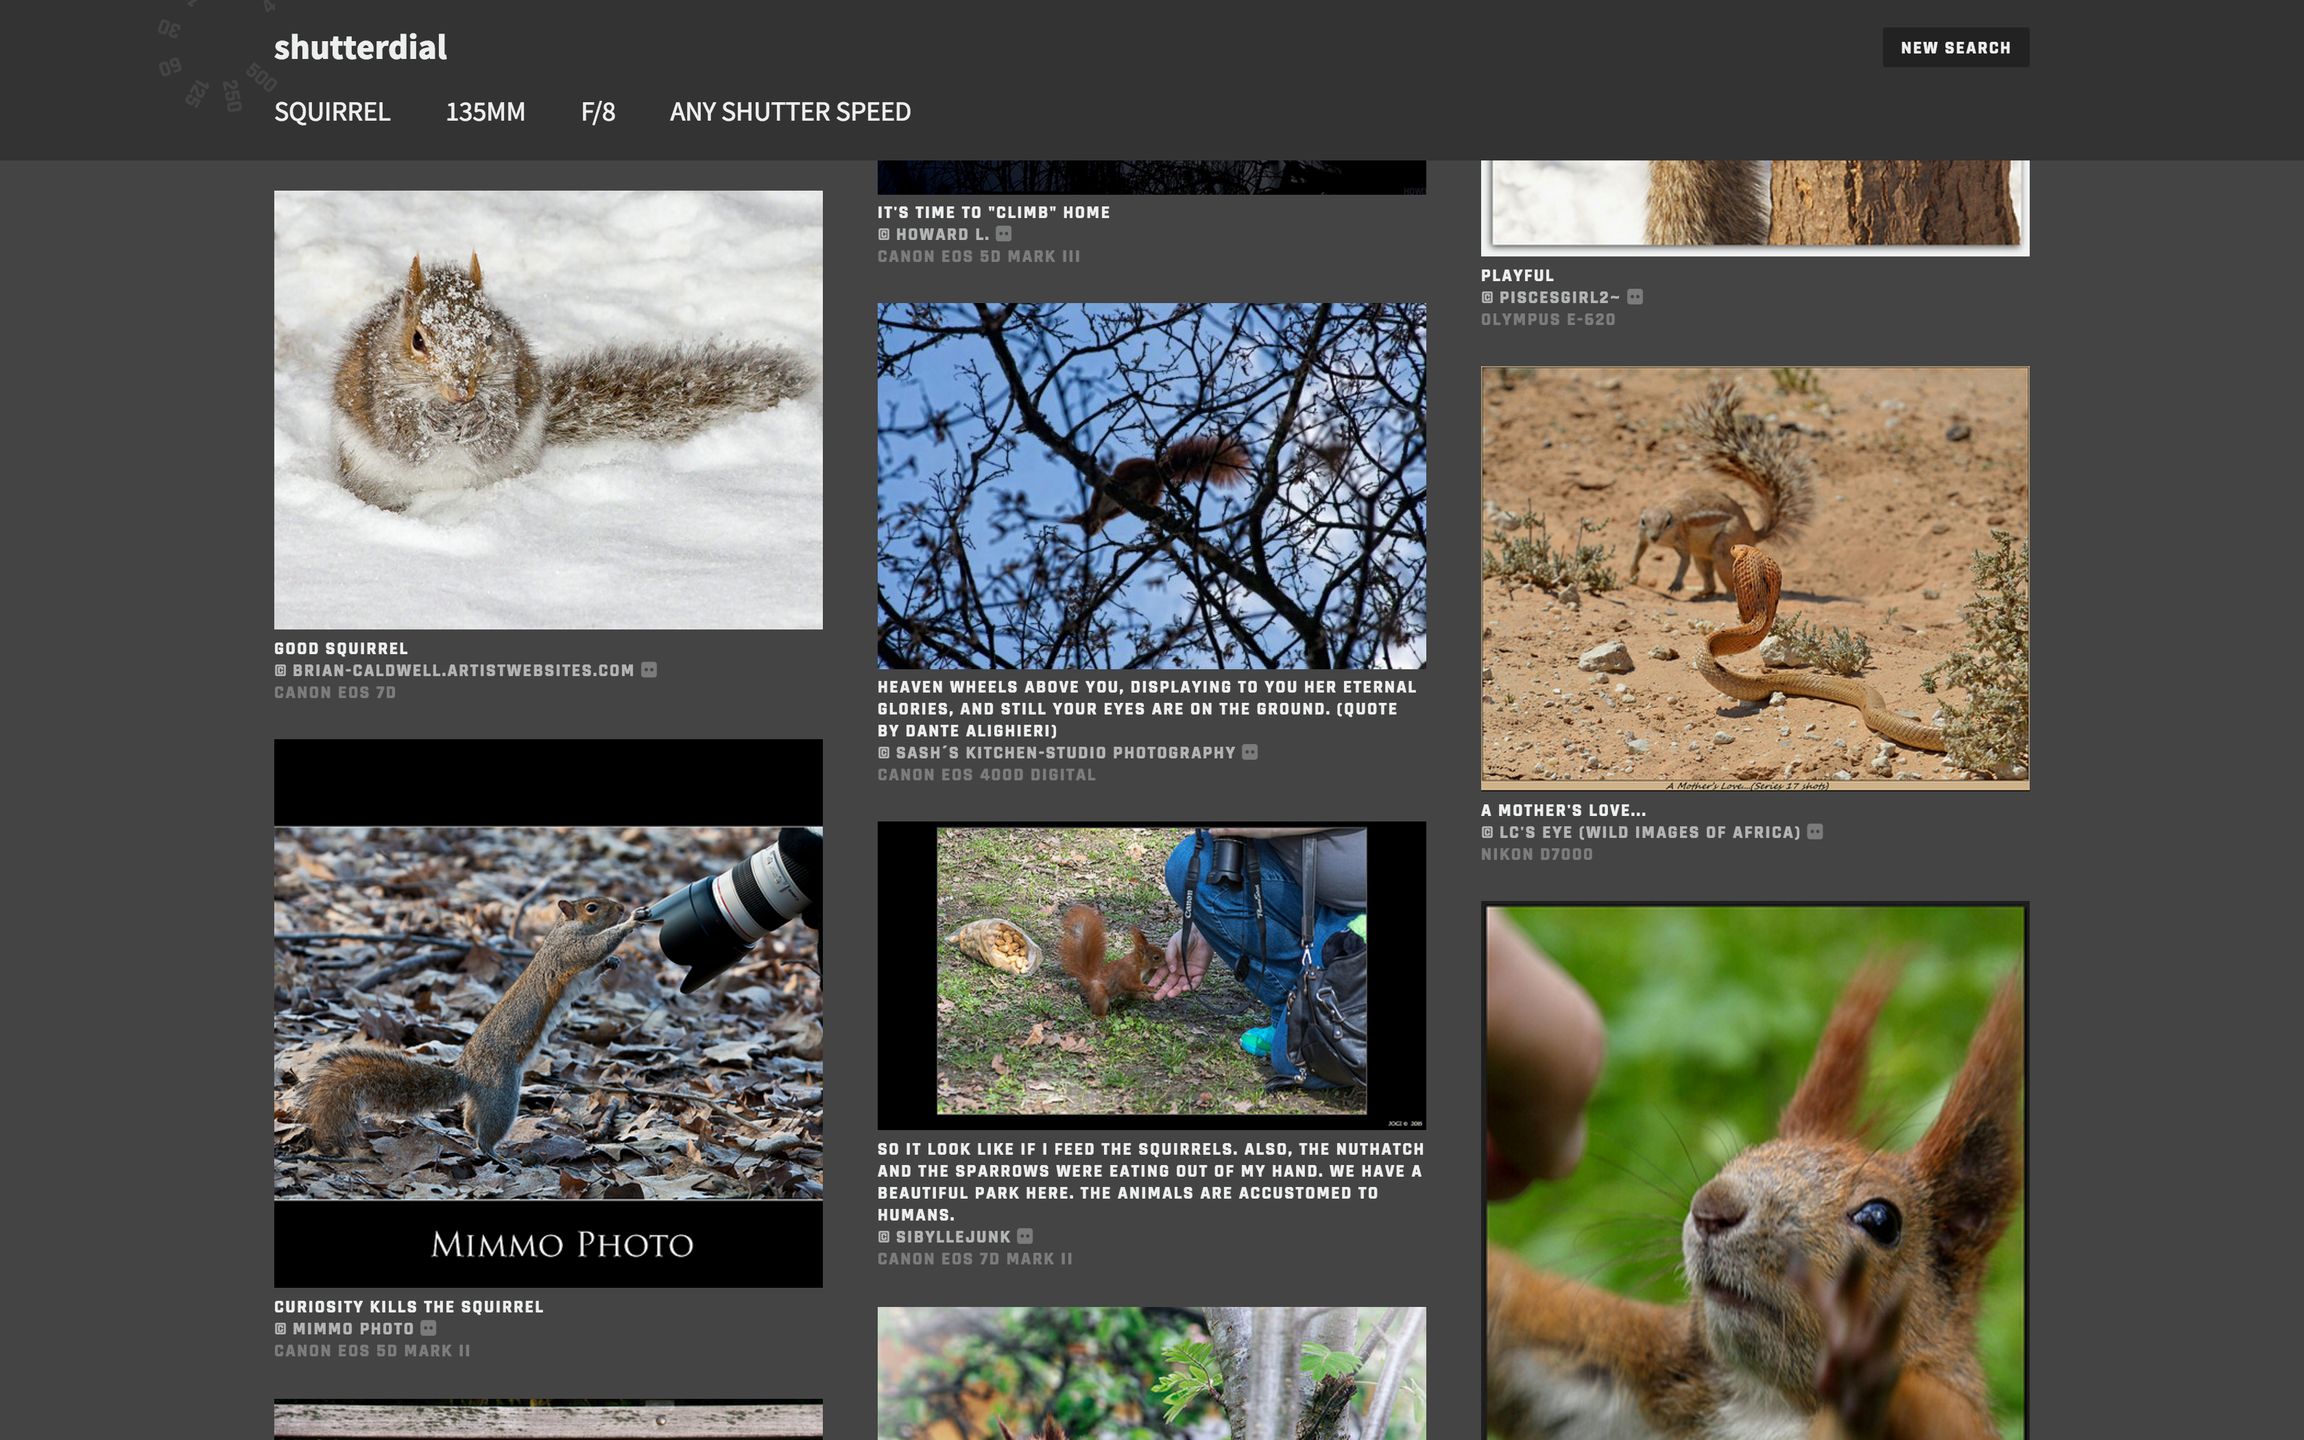Click Flickr icon beside brian-caldwell.artistwebsites.com
The image size is (2304, 1440).
click(x=649, y=670)
